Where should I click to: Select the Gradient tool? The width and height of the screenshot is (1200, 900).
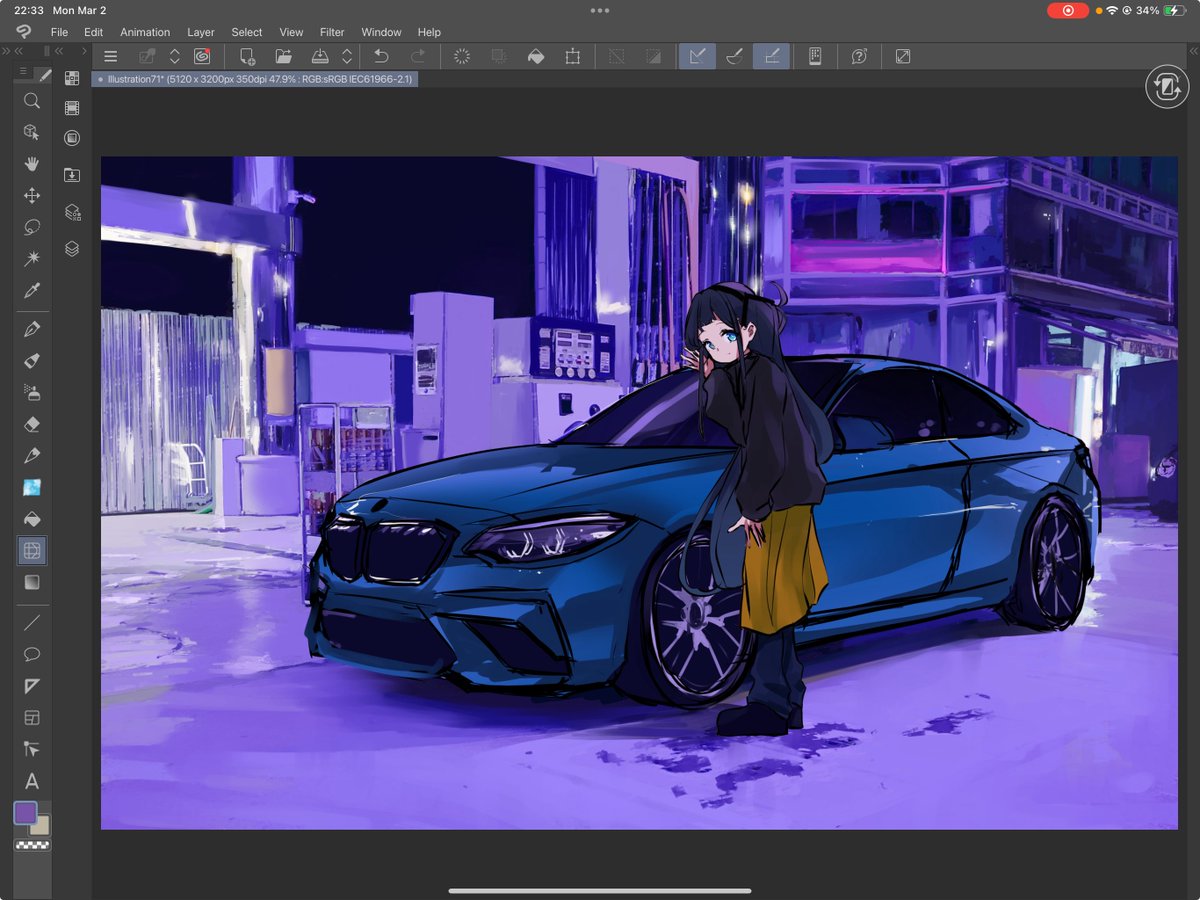tap(32, 583)
